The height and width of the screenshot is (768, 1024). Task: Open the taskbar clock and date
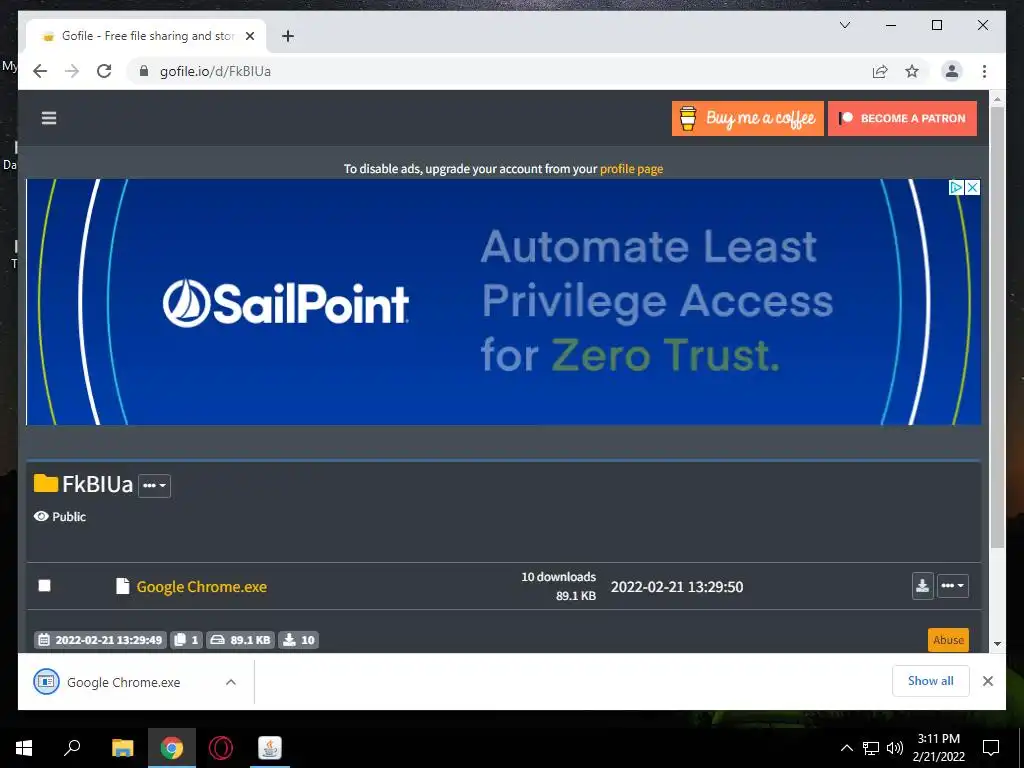(938, 748)
